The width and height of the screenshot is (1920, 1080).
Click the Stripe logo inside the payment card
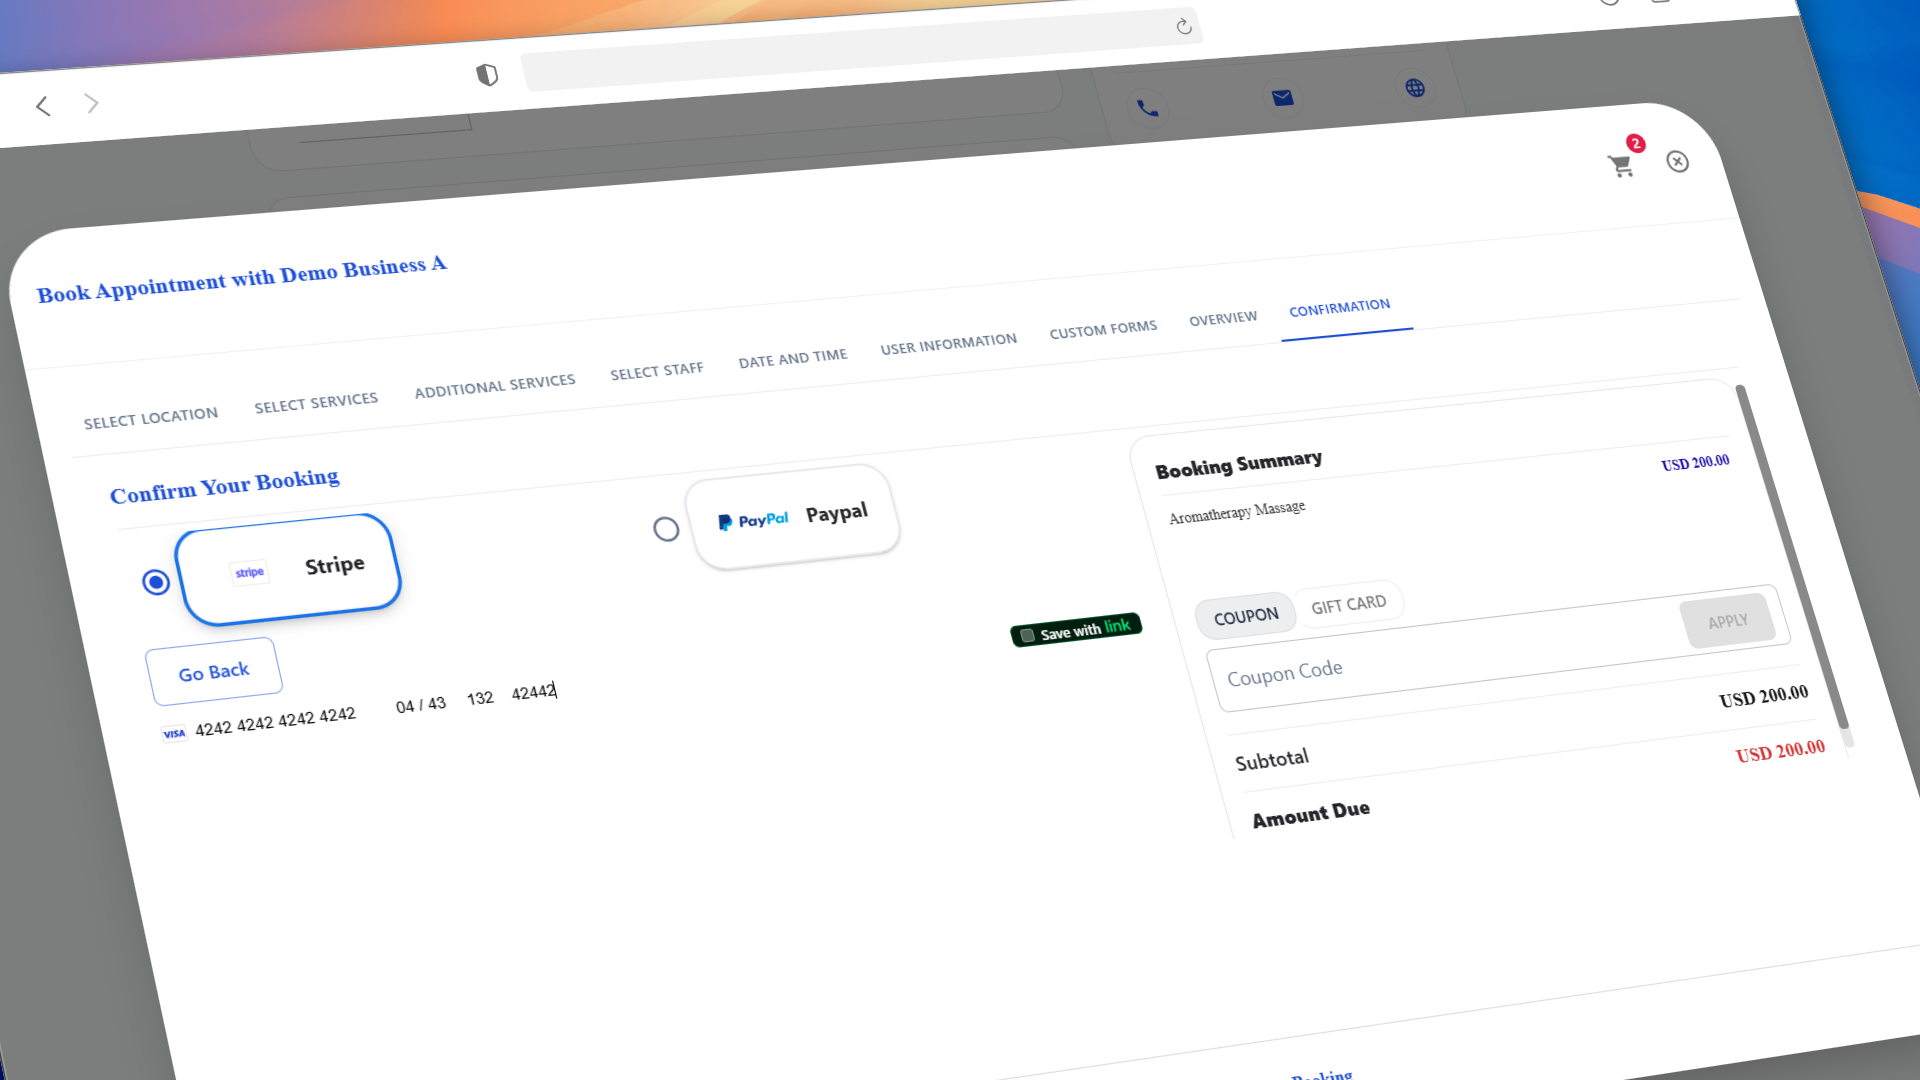[250, 571]
